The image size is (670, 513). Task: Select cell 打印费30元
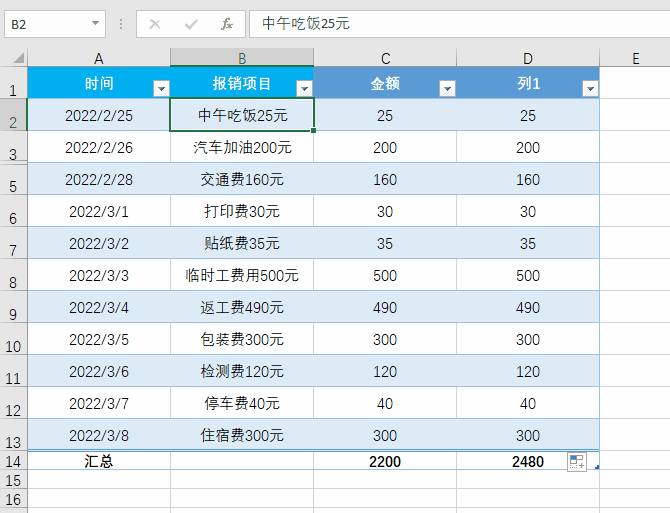point(242,211)
